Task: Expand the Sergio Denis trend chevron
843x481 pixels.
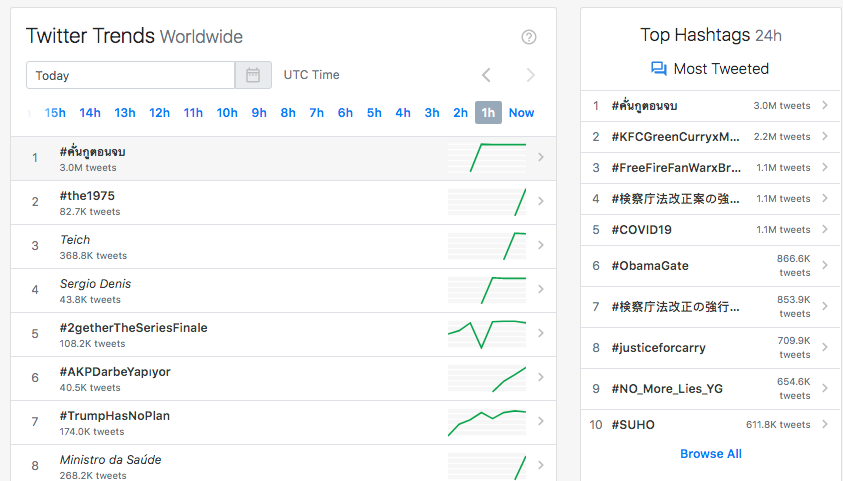Action: [541, 289]
